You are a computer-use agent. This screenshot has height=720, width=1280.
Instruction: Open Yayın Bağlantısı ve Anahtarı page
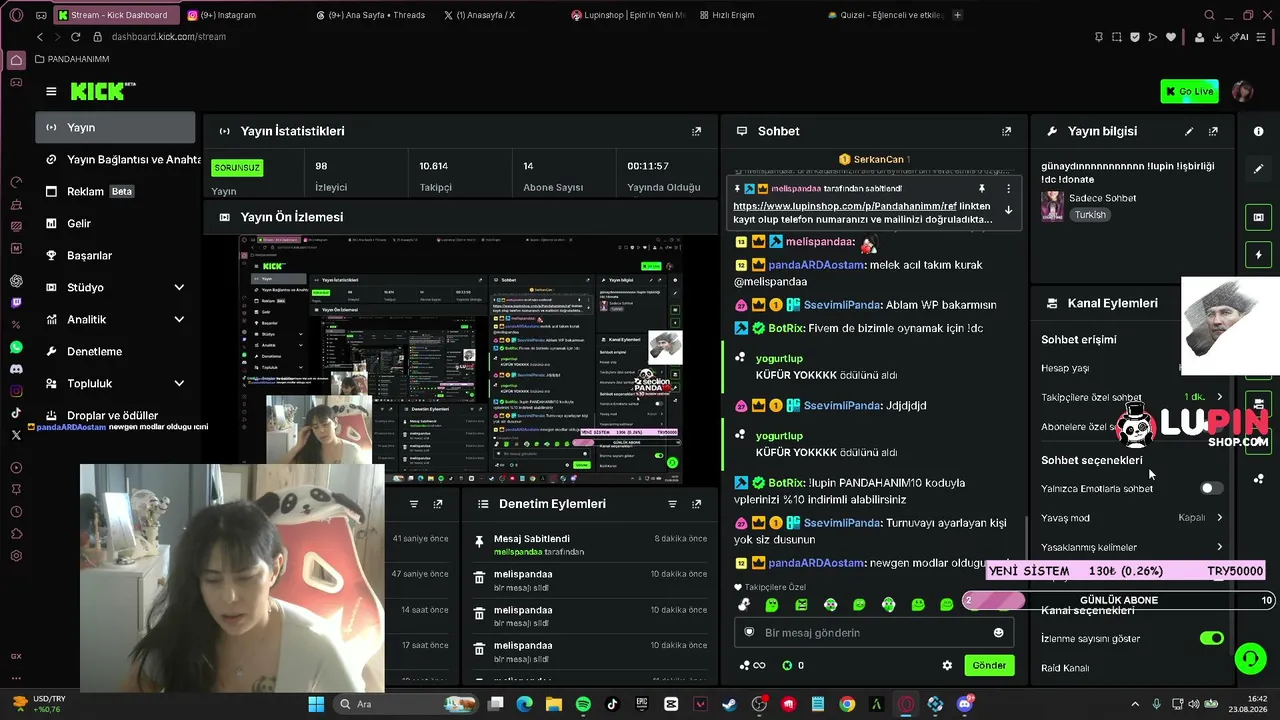pyautogui.click(x=116, y=159)
